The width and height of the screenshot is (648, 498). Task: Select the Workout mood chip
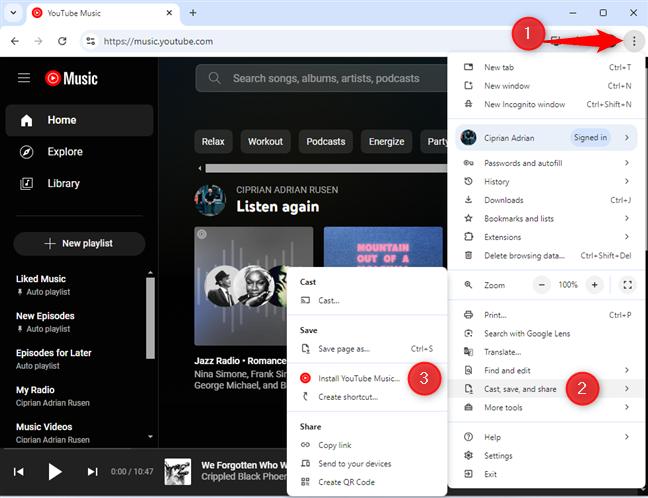pyautogui.click(x=265, y=141)
